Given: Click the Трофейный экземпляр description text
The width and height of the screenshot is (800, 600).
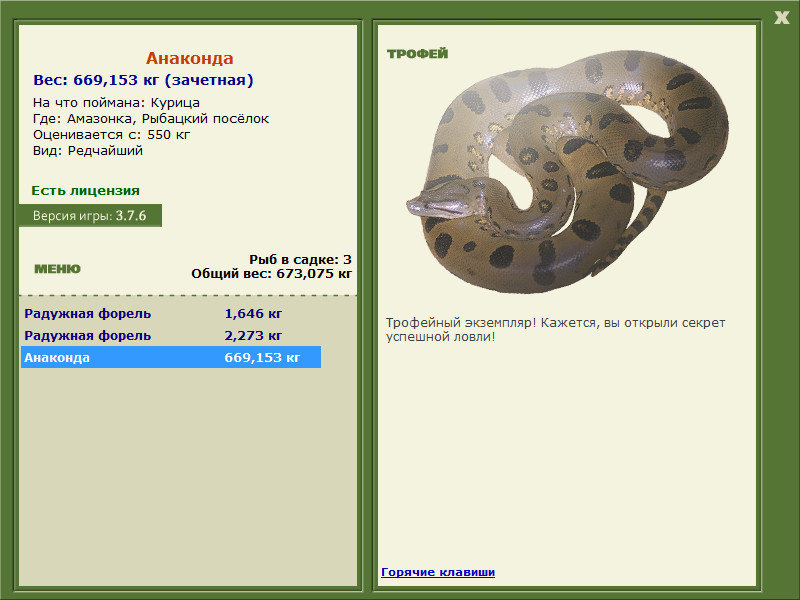Looking at the screenshot, I should click(x=555, y=330).
